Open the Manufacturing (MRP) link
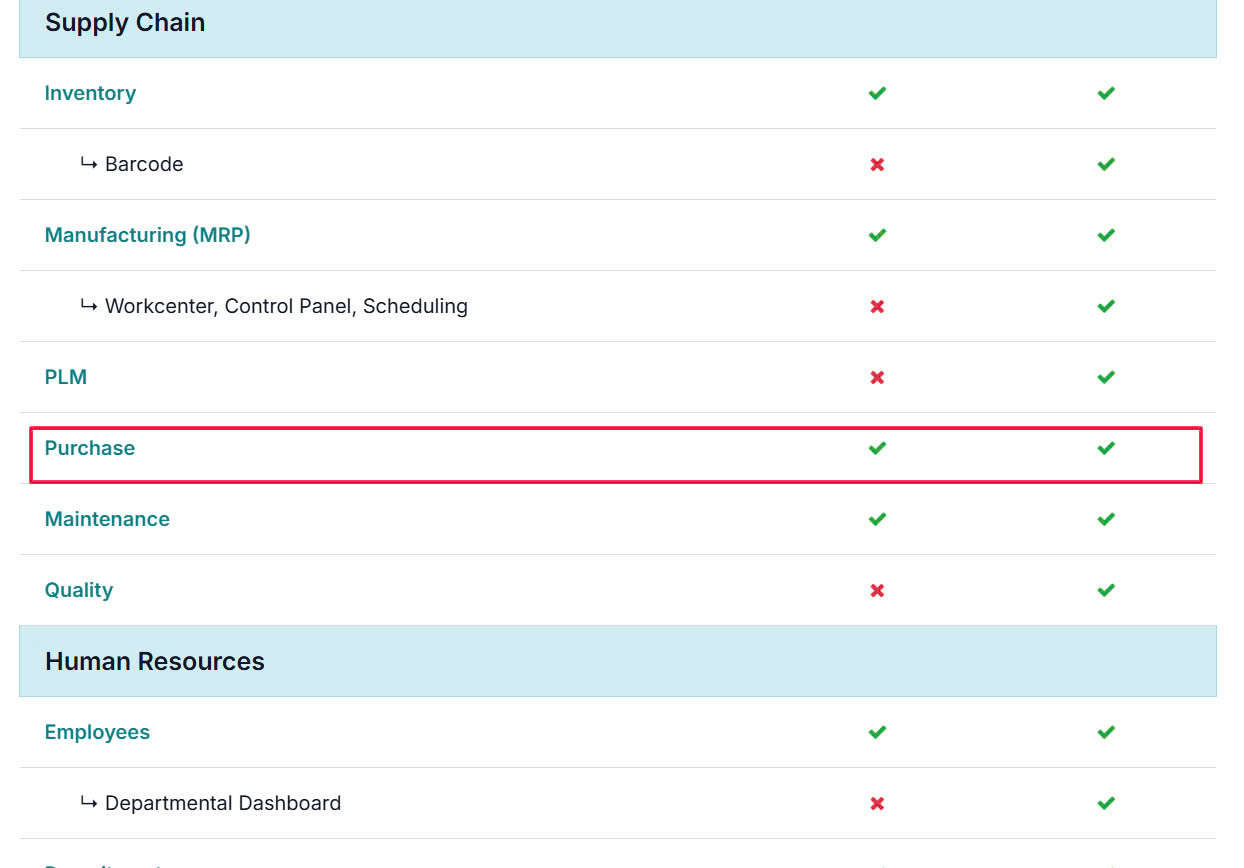Screen dimensions: 1244x868 click(147, 235)
